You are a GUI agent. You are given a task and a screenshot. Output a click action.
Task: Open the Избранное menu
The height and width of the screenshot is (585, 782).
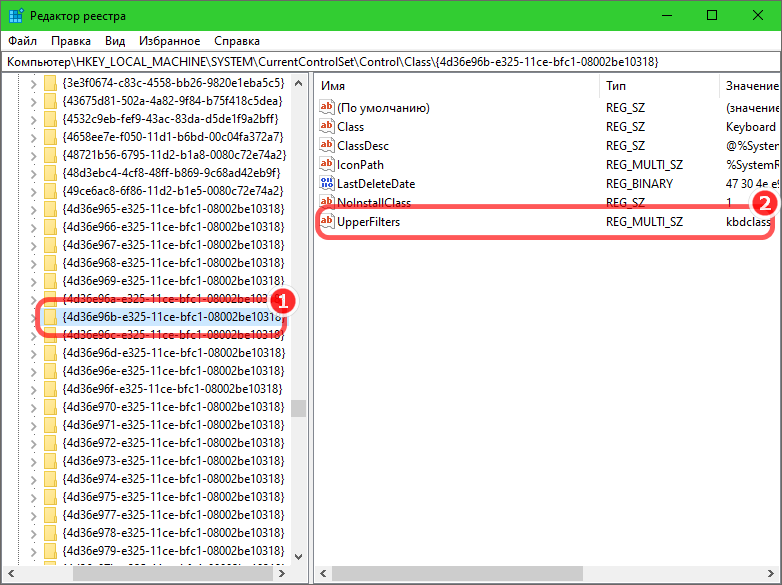(170, 41)
